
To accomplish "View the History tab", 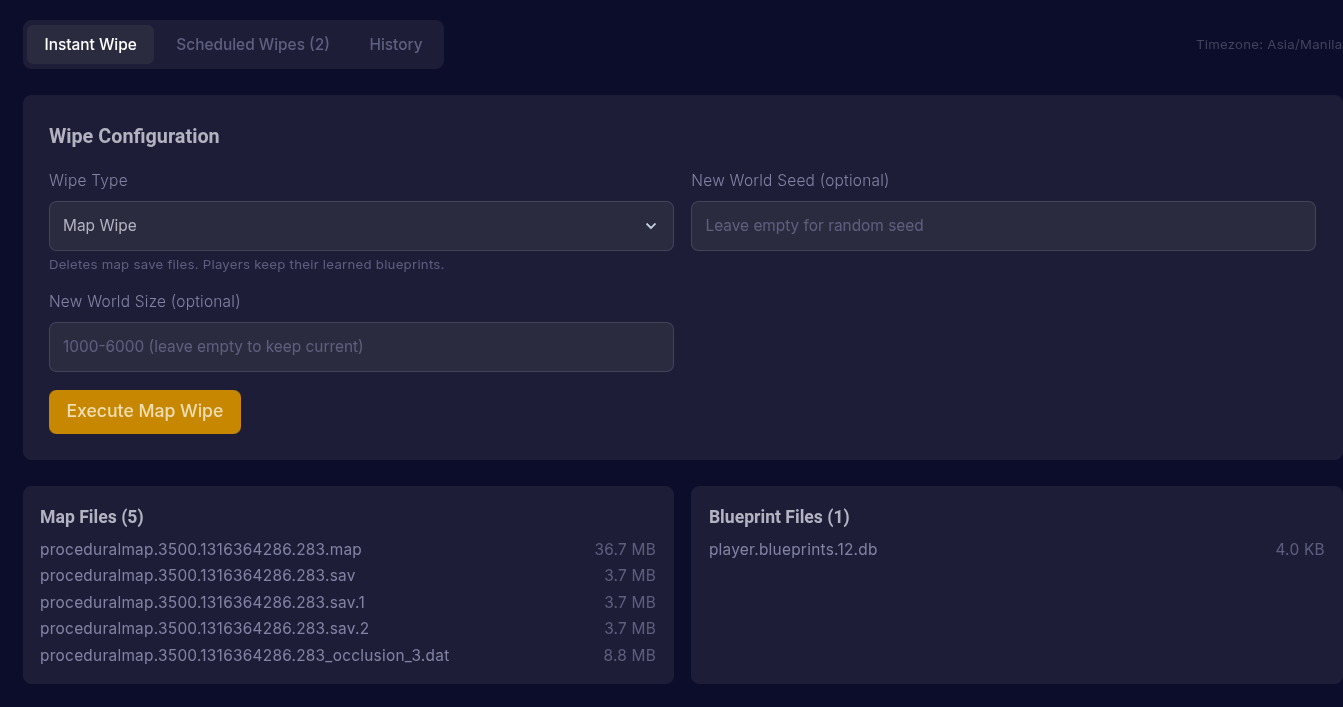I will pos(395,45).
